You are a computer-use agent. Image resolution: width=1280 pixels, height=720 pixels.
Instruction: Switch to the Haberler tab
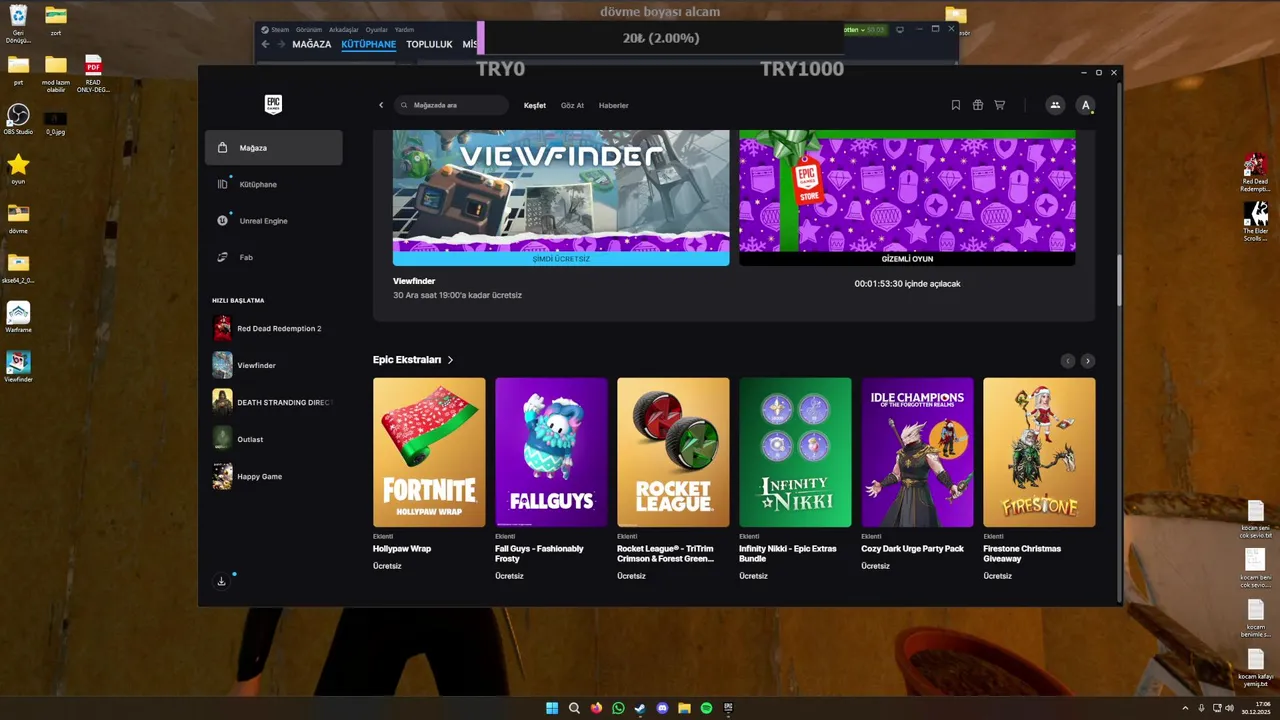(613, 105)
